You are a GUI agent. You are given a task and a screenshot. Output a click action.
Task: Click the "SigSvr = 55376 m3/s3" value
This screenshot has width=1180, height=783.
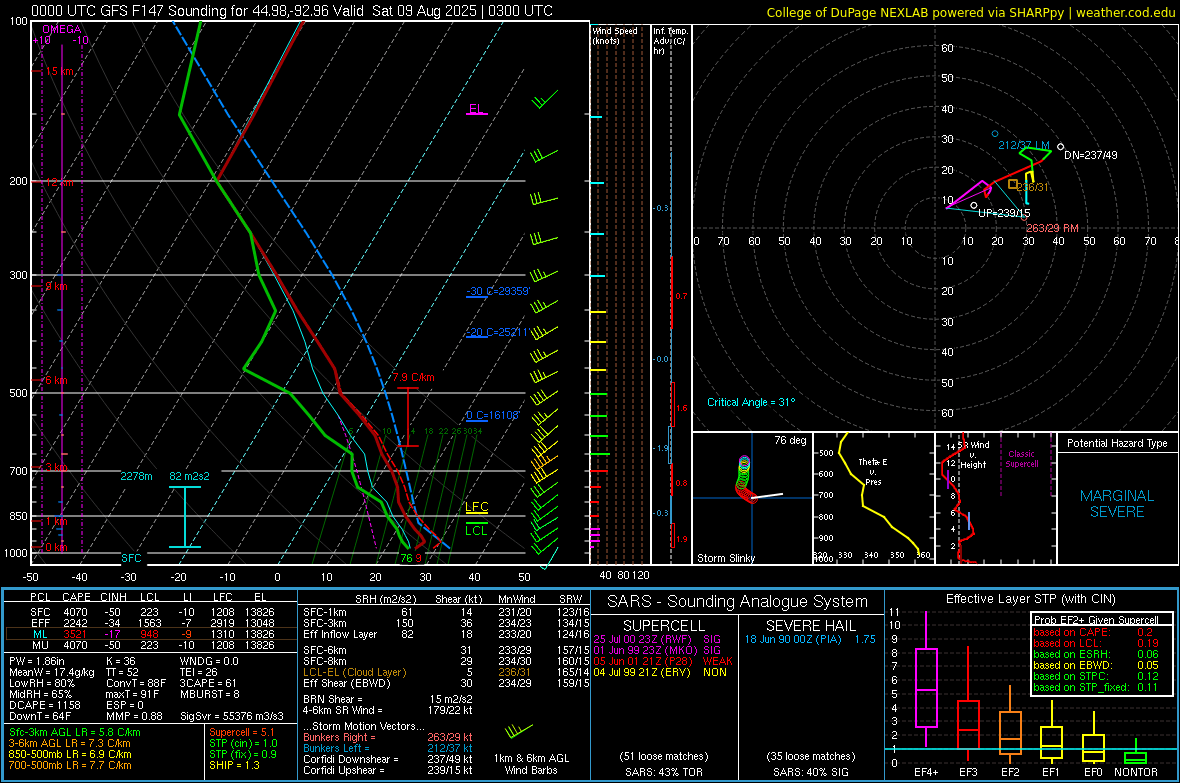pyautogui.click(x=232, y=716)
